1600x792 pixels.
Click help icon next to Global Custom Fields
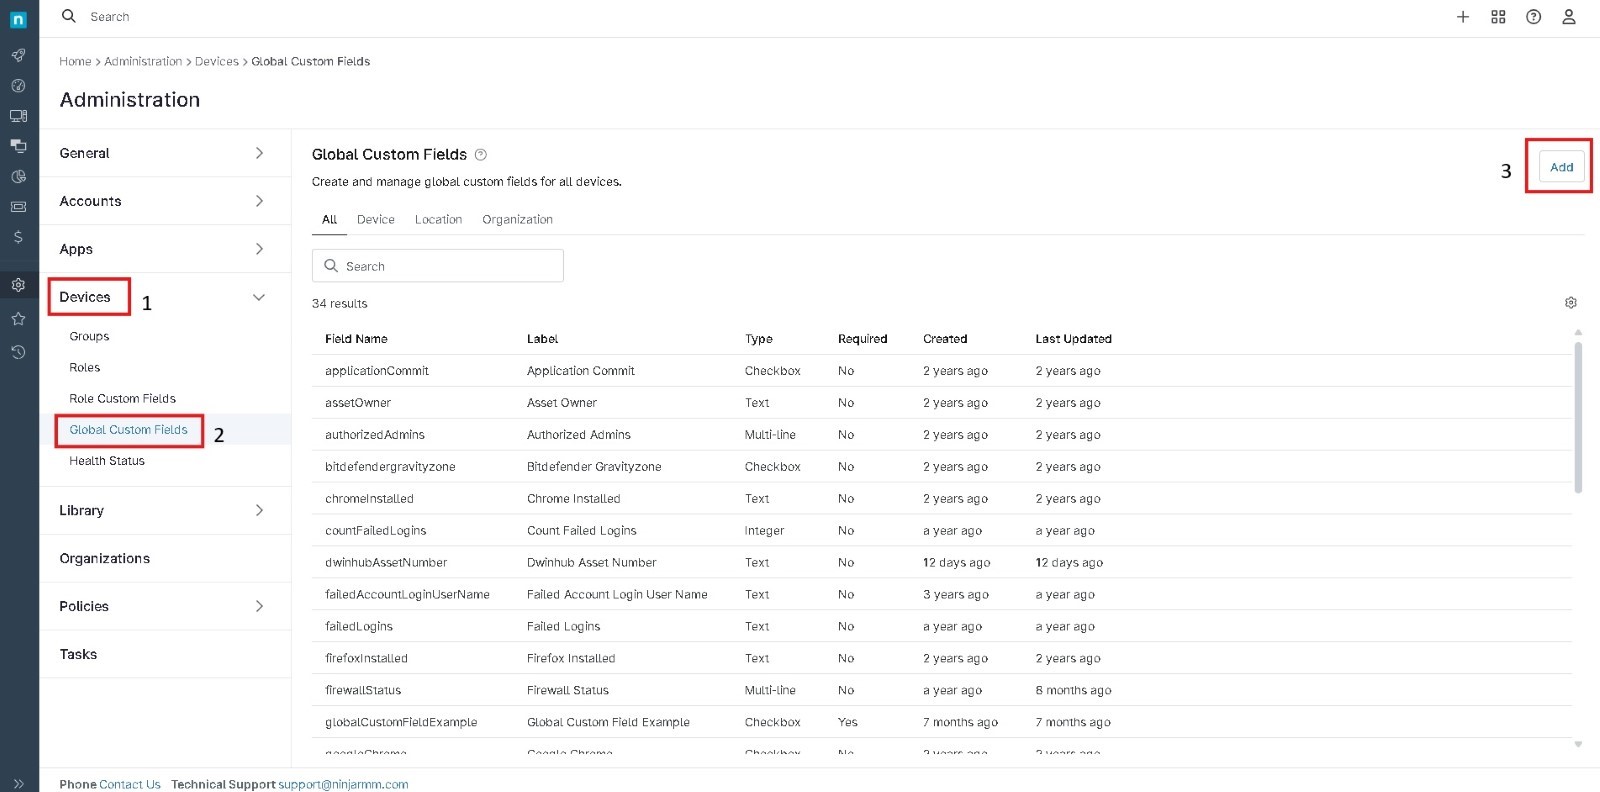coord(481,155)
